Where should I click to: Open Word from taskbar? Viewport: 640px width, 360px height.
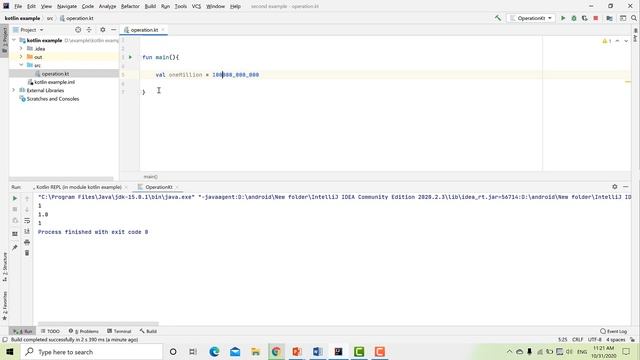(x=318, y=352)
